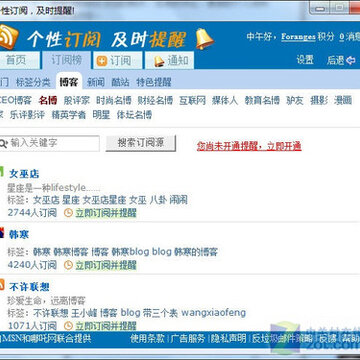
Task: Click the 星座 tag in 女巫店 entry
Action: click(71, 200)
